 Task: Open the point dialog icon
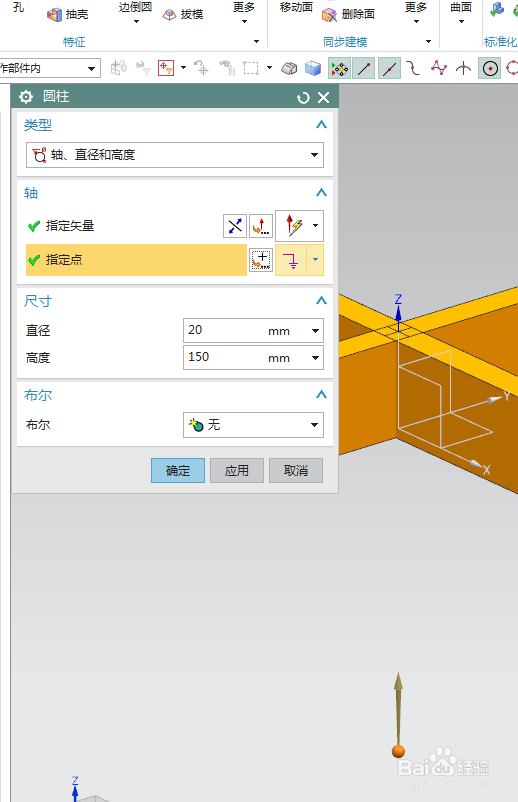pos(261,260)
